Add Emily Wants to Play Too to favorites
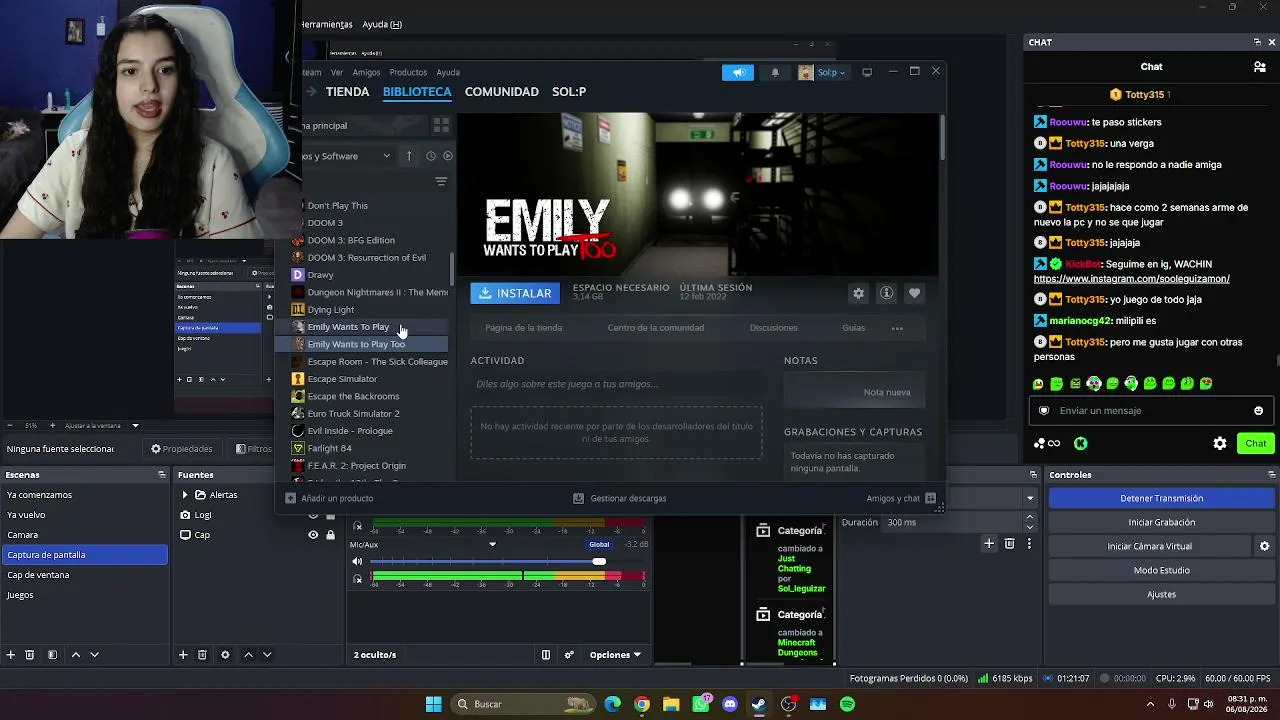 [914, 293]
